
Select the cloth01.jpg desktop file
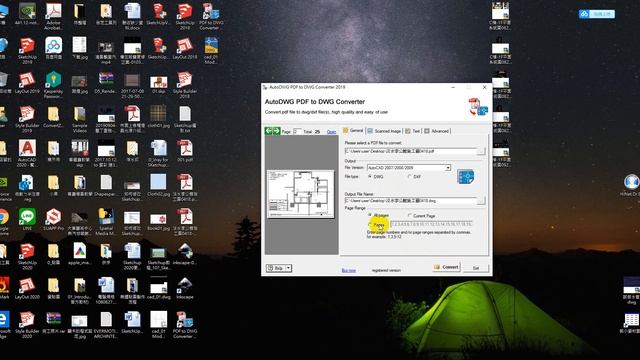[x=158, y=117]
